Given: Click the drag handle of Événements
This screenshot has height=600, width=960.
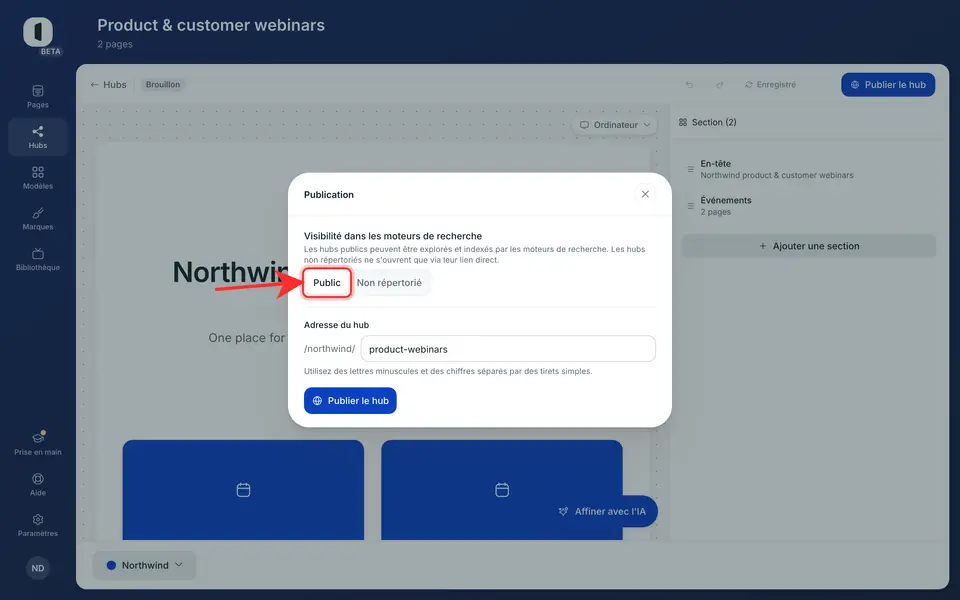Looking at the screenshot, I should [691, 206].
